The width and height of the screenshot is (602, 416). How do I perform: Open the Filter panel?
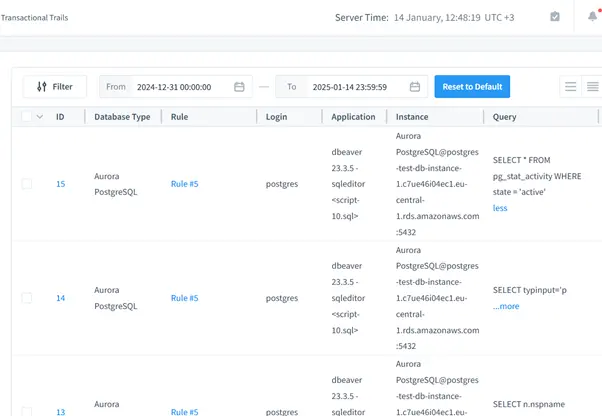click(x=55, y=87)
